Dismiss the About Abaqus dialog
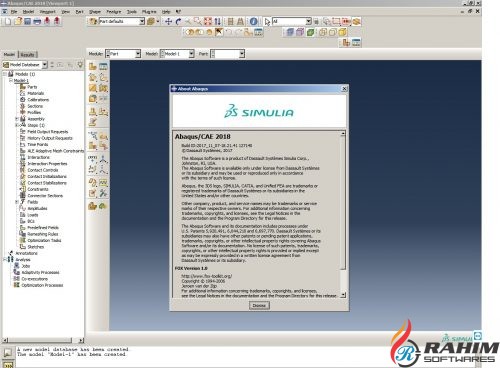 click(259, 306)
